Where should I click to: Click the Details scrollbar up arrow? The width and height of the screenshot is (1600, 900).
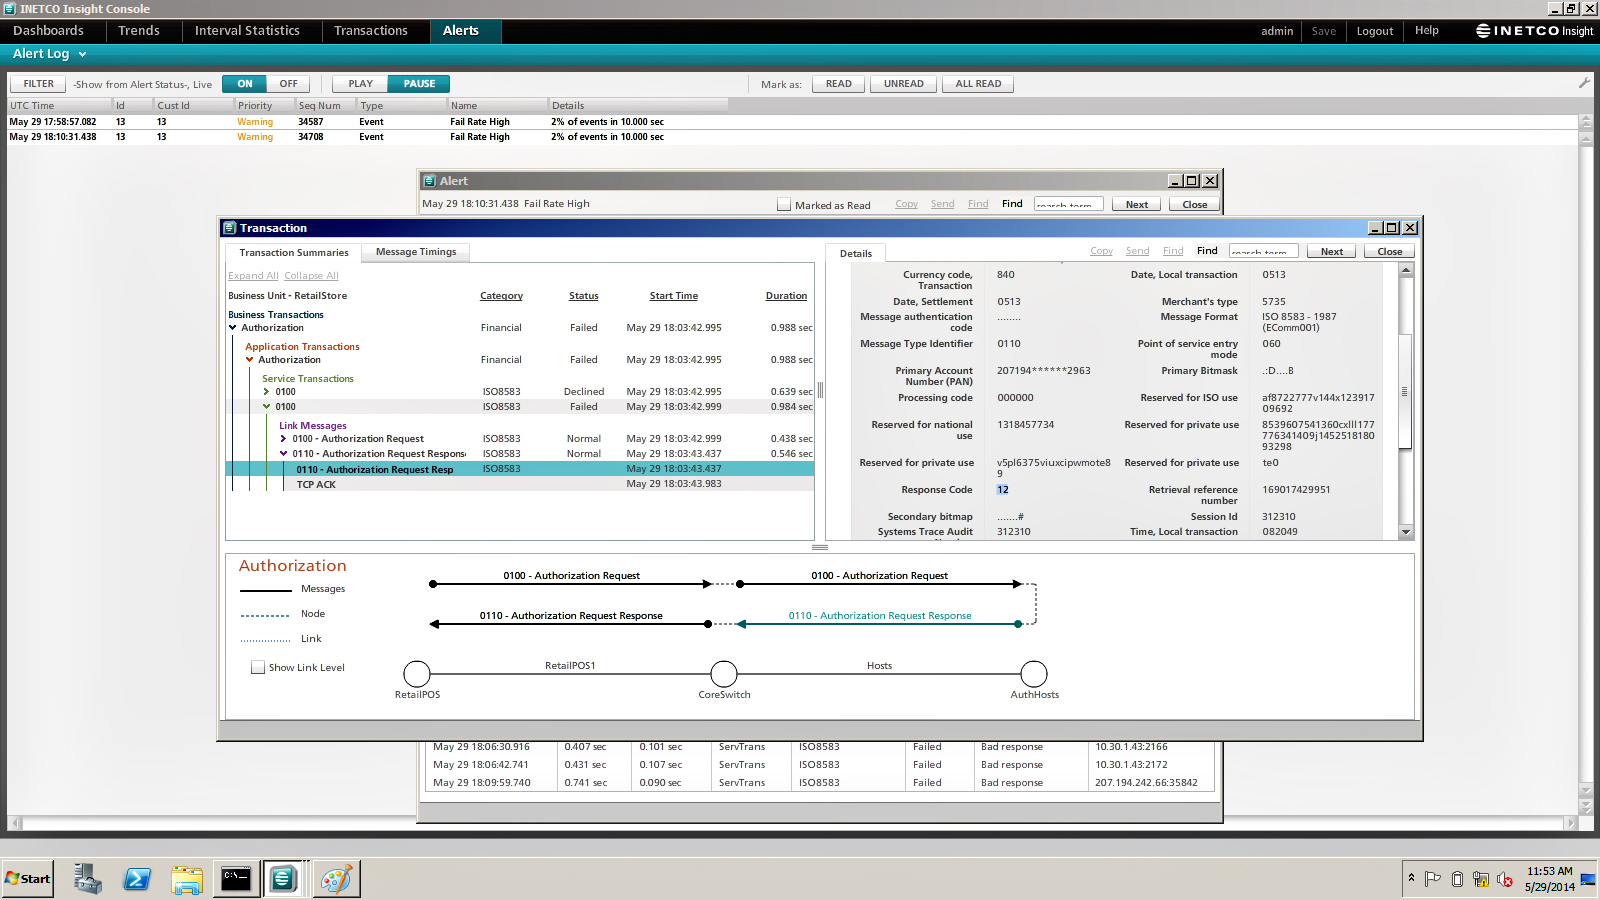pyautogui.click(x=1405, y=269)
